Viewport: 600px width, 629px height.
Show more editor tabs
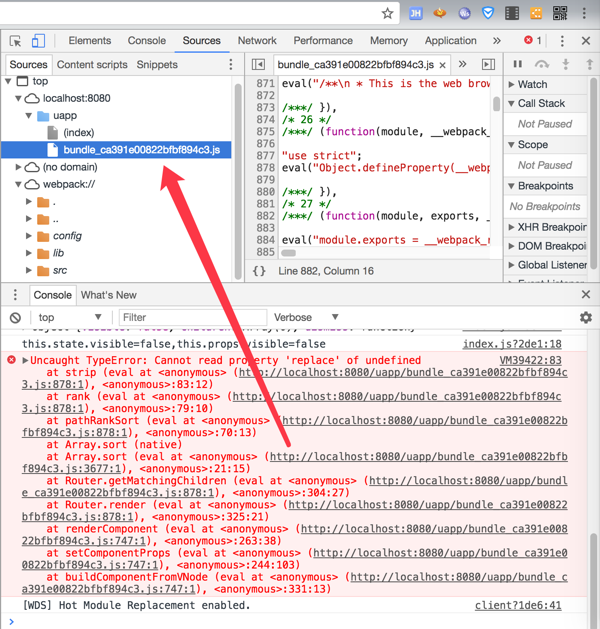click(x=462, y=64)
